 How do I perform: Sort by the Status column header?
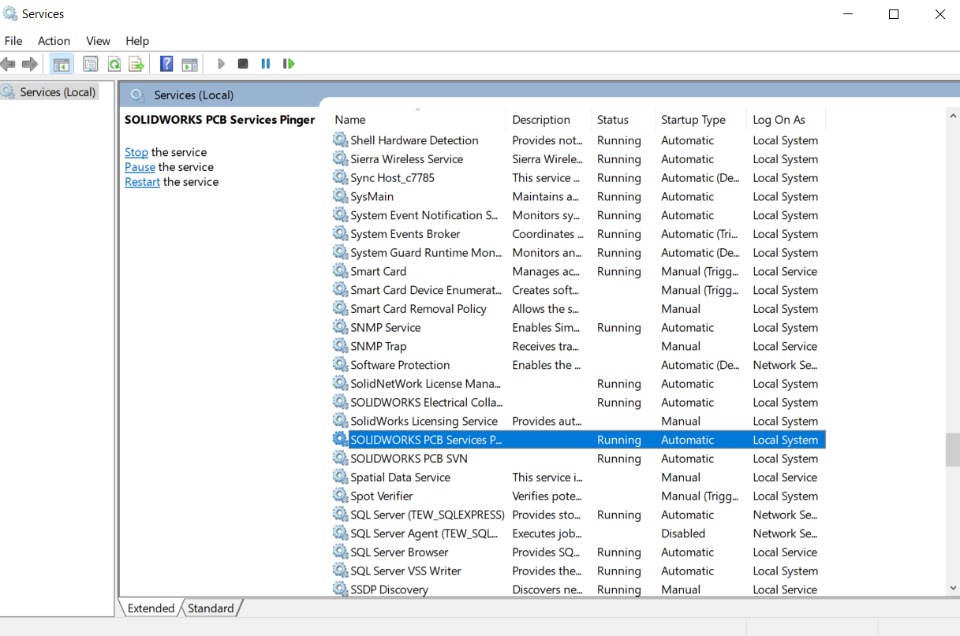624,120
